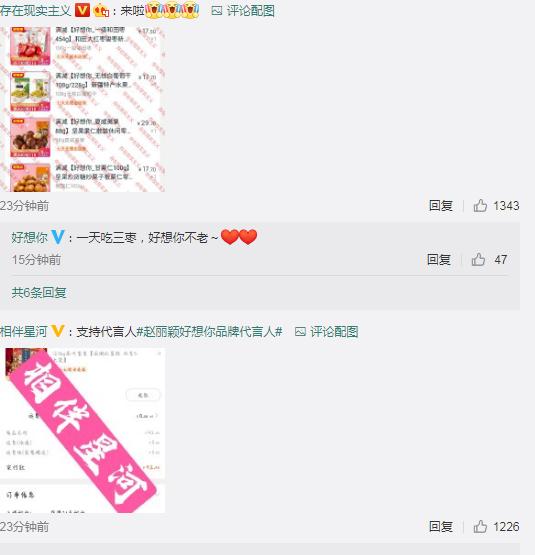The image size is (535, 555).
Task: Click the 23分钟前 timestamp under 相伴星河's comment
Action: tap(24, 527)
